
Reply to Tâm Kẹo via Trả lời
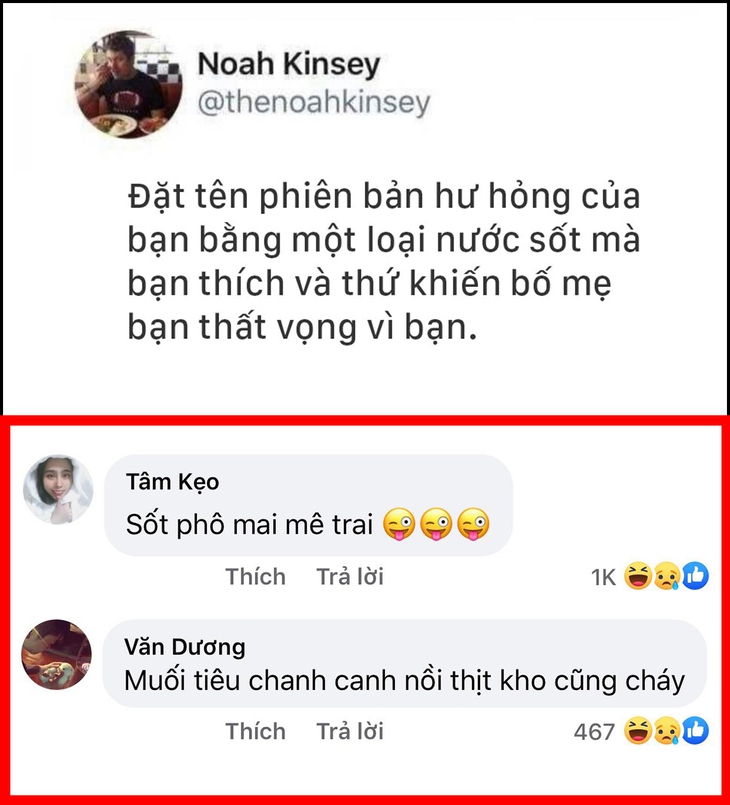[350, 577]
